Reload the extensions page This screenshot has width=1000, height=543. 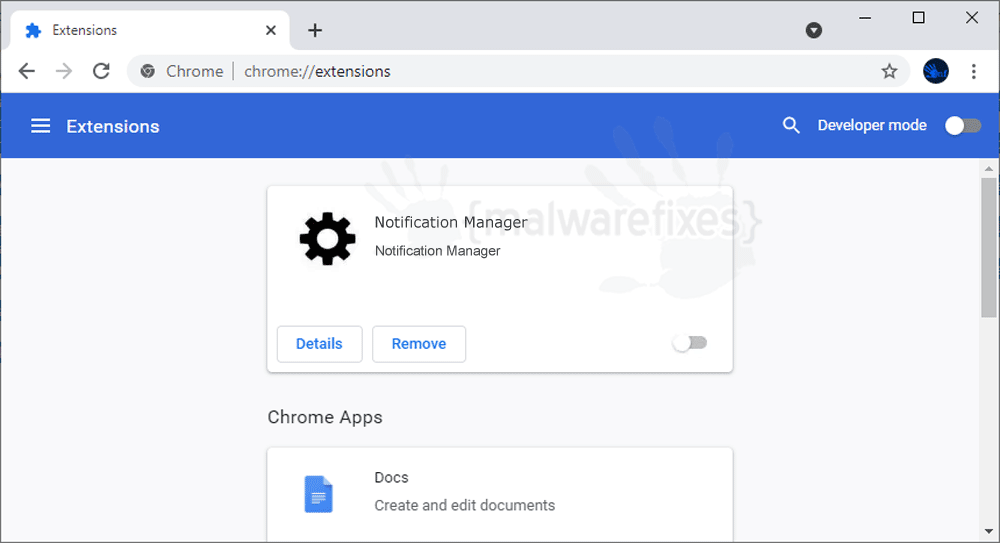coord(101,71)
